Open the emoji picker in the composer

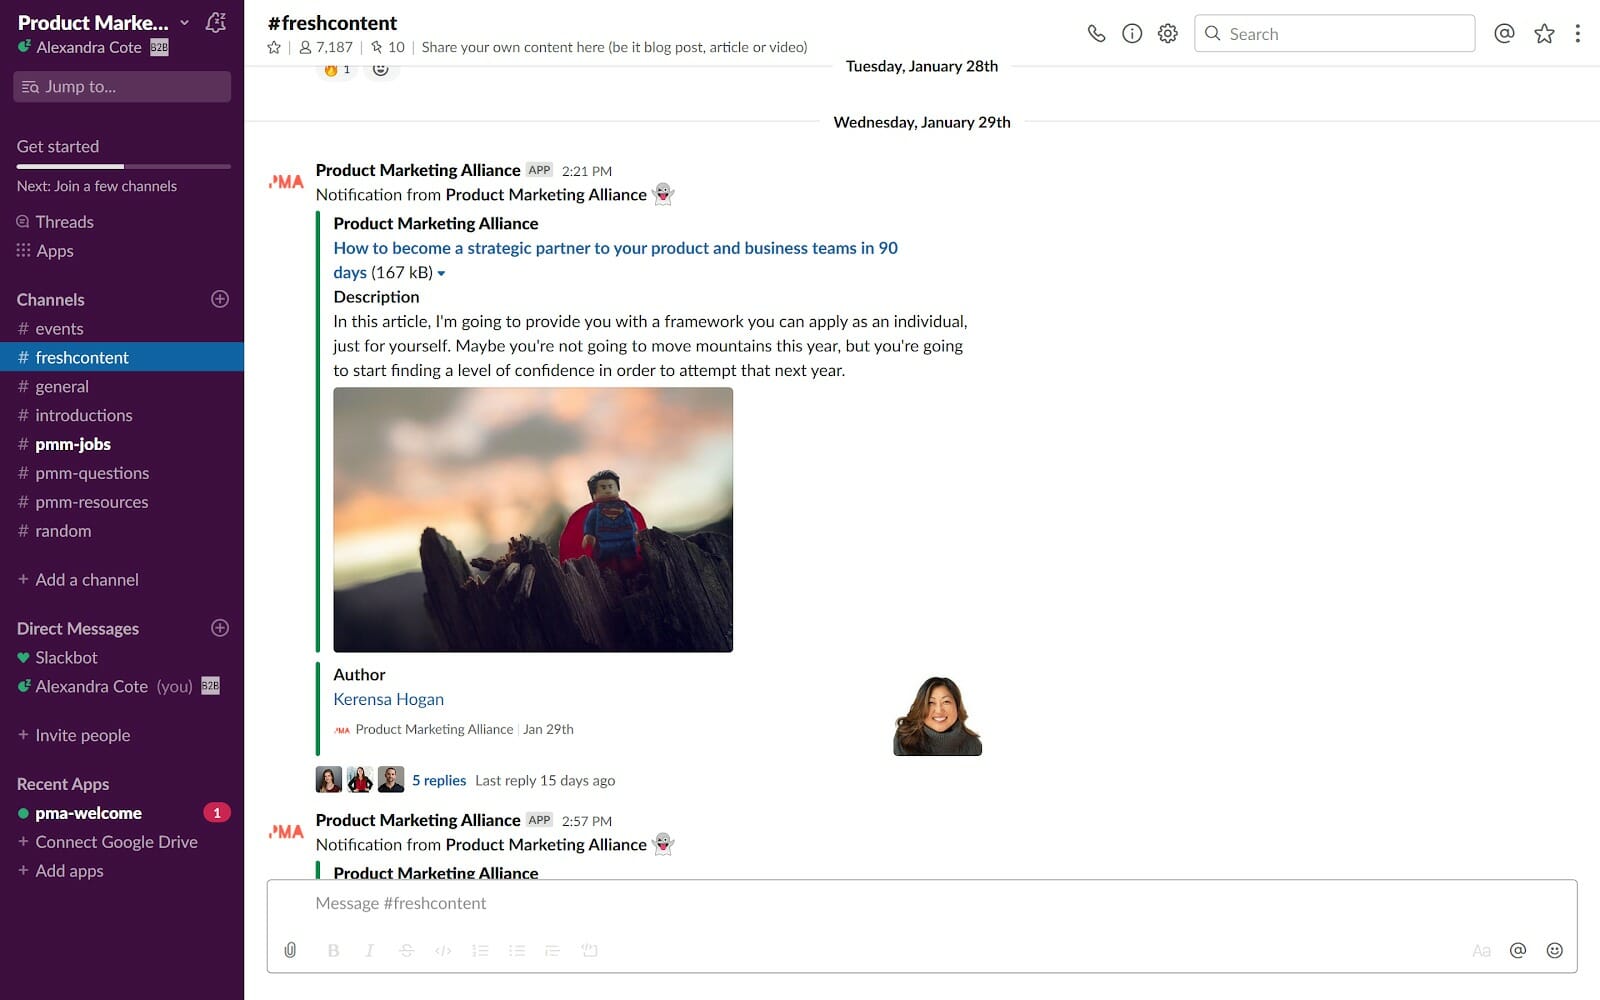(x=1556, y=950)
